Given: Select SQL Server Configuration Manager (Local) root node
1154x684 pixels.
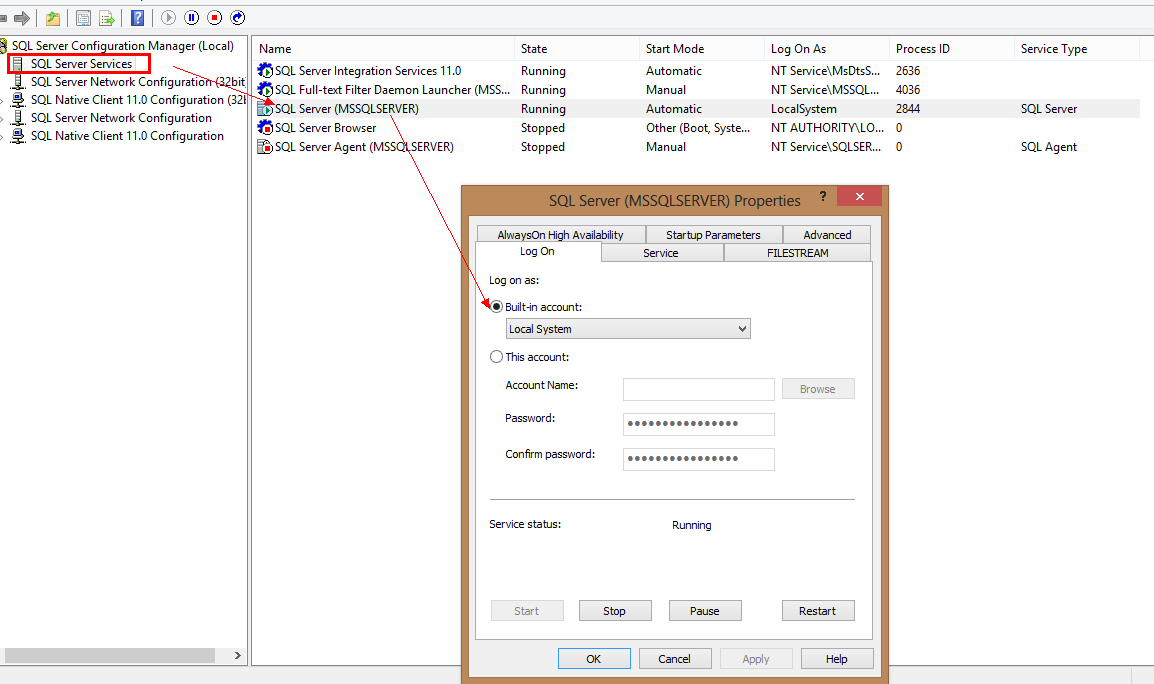Looking at the screenshot, I should pyautogui.click(x=122, y=46).
